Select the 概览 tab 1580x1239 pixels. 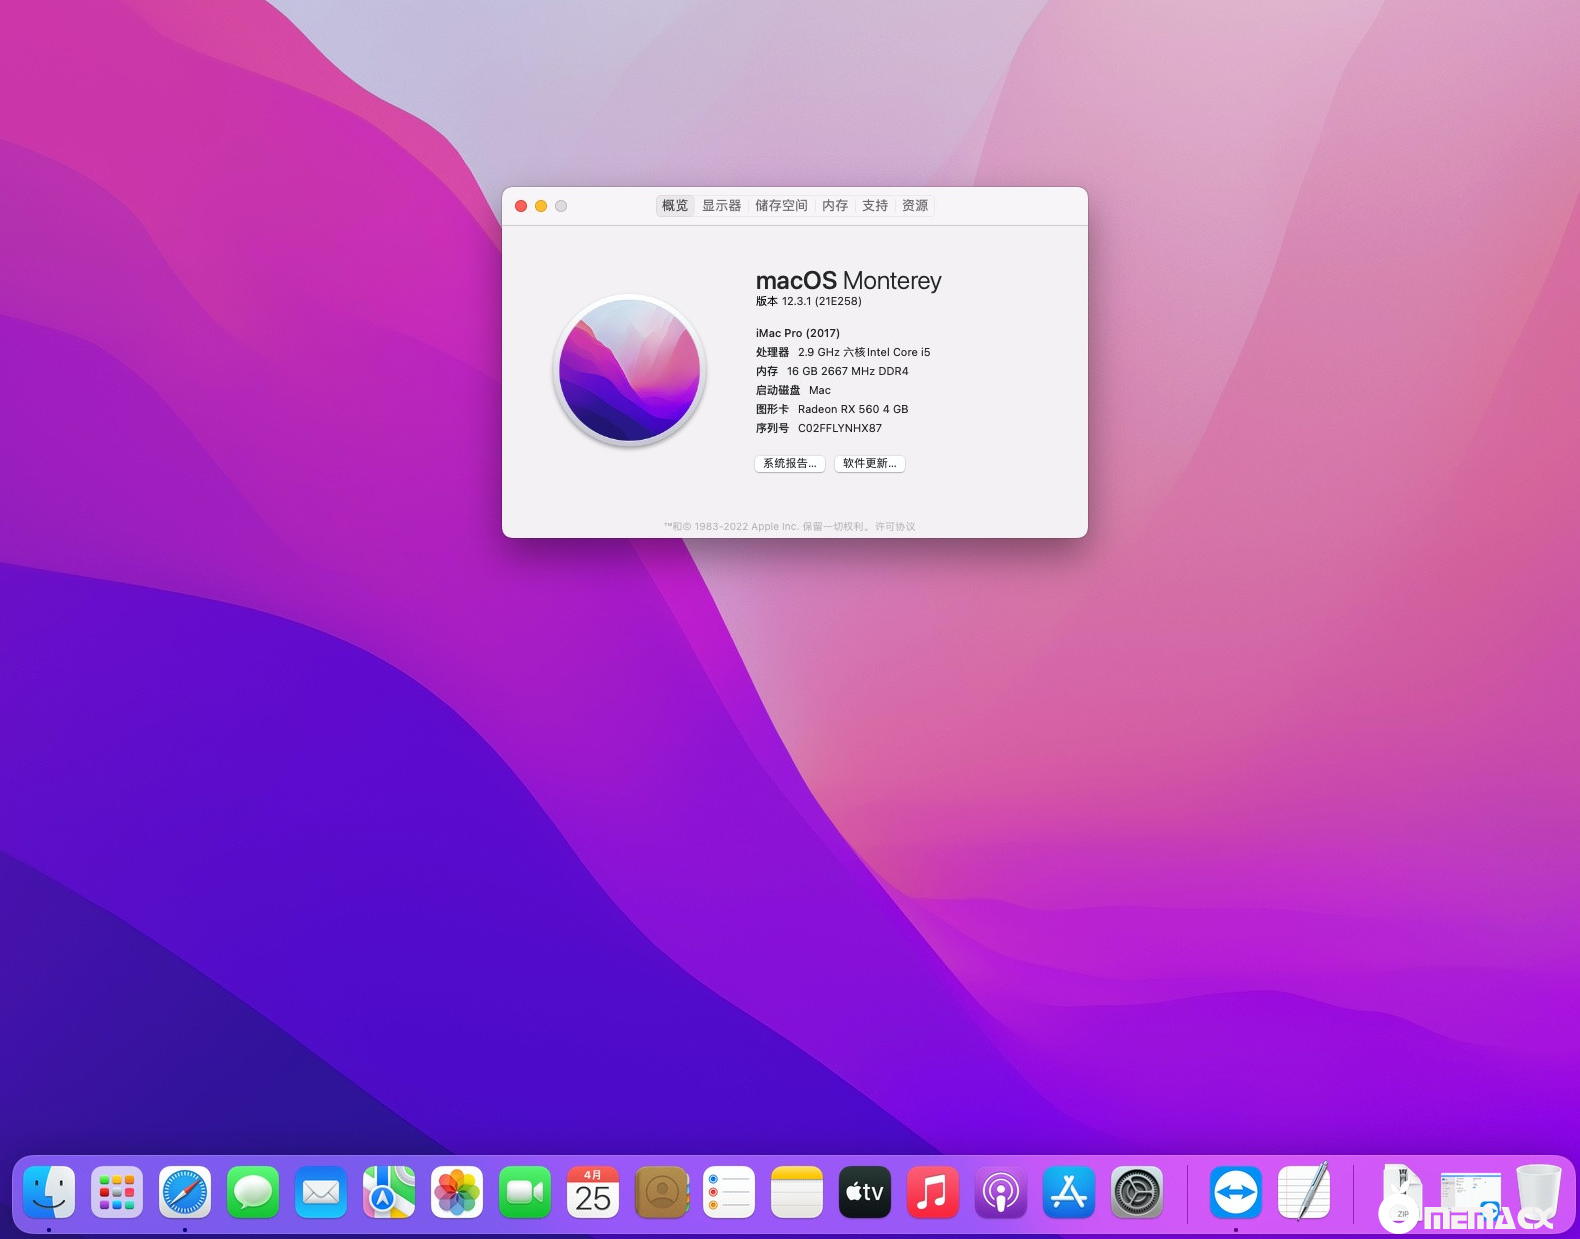tap(675, 205)
